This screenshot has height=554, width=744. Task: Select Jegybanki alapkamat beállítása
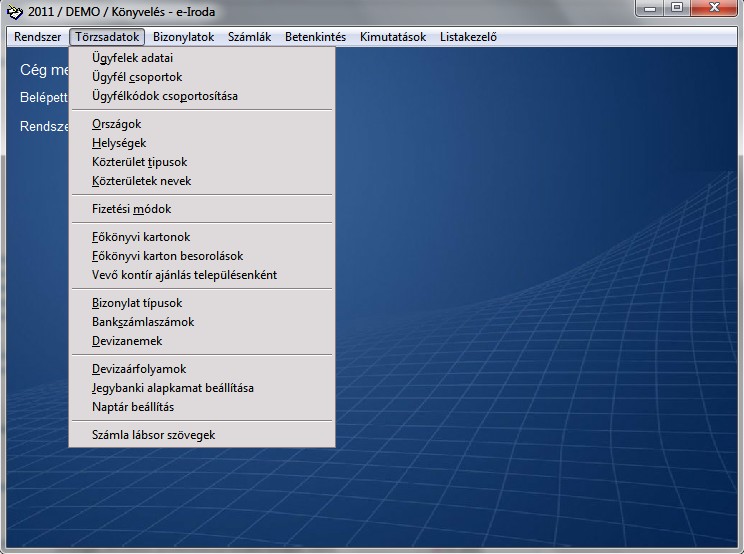click(x=172, y=388)
